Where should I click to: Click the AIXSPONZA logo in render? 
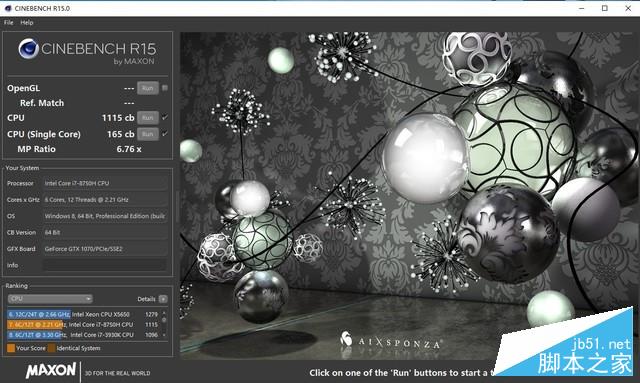pyautogui.click(x=391, y=340)
